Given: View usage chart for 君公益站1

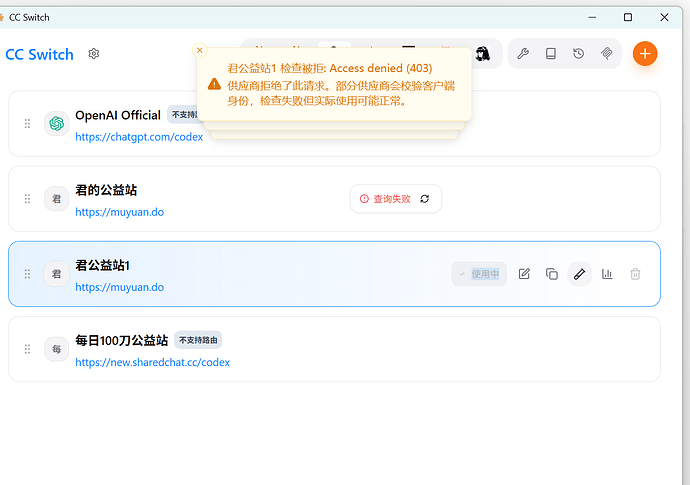Looking at the screenshot, I should click(x=607, y=274).
